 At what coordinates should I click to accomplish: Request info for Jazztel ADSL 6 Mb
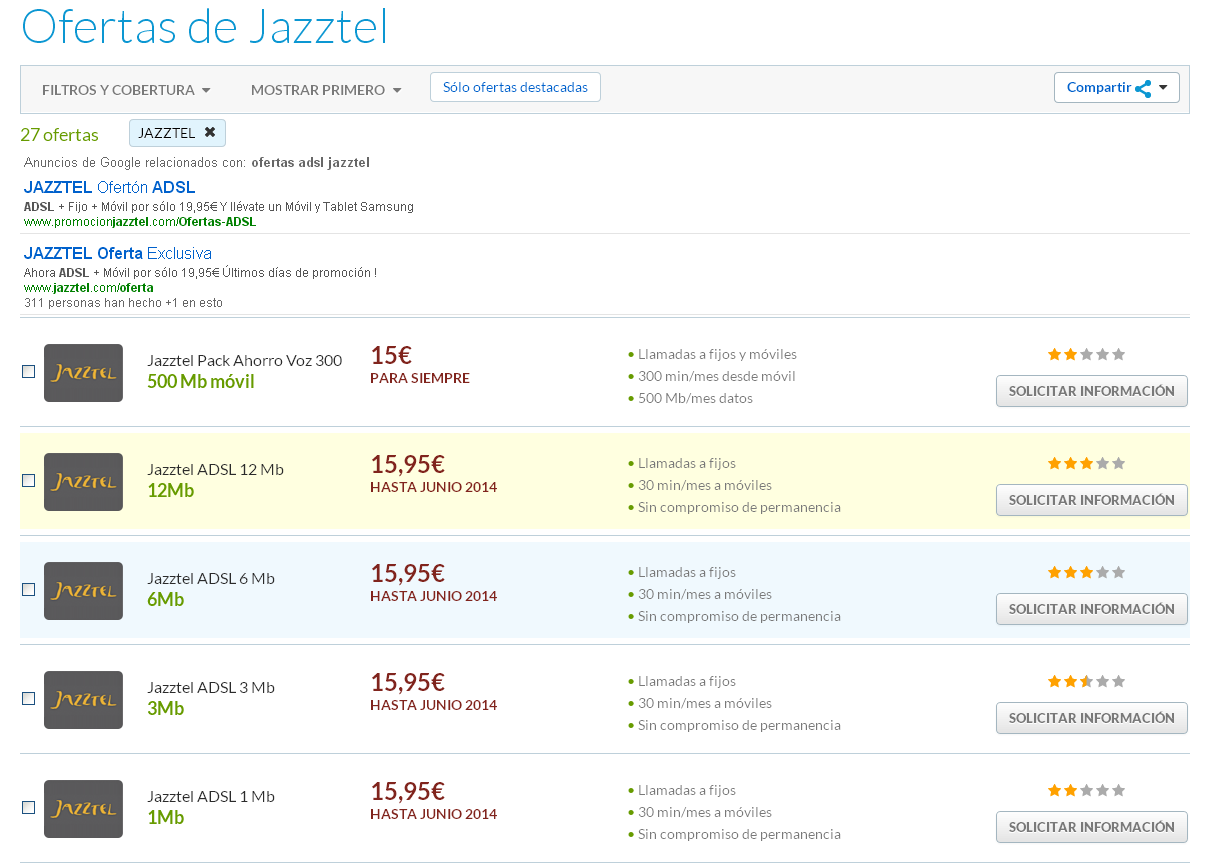tap(1092, 609)
